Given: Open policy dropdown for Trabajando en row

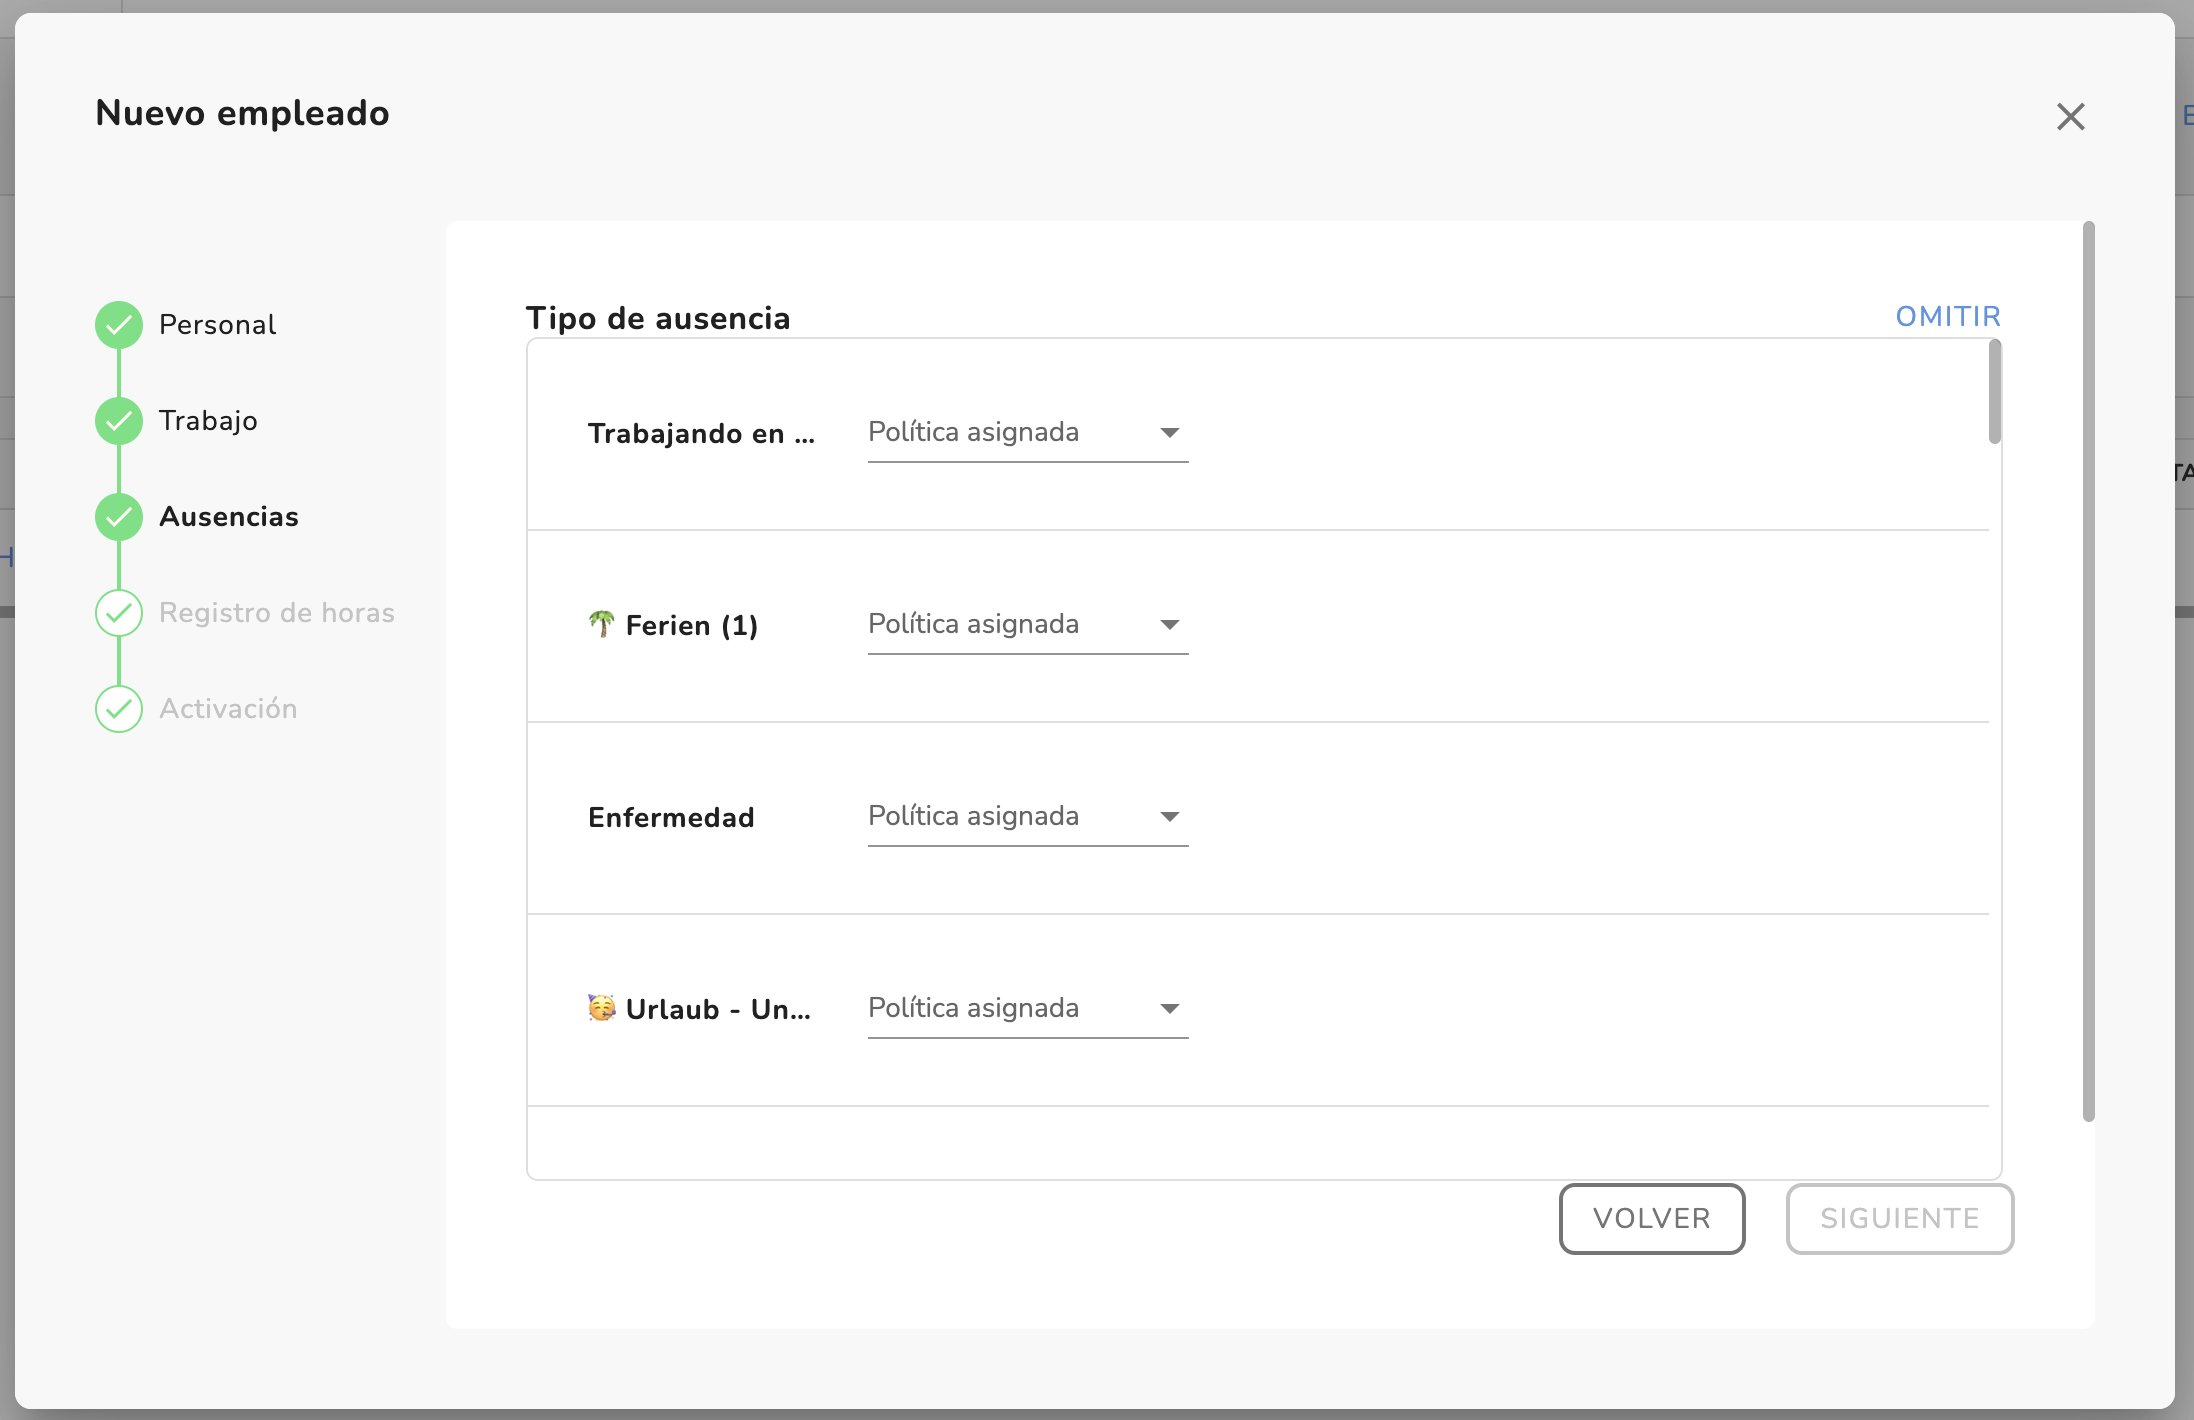Looking at the screenshot, I should [x=1027, y=433].
